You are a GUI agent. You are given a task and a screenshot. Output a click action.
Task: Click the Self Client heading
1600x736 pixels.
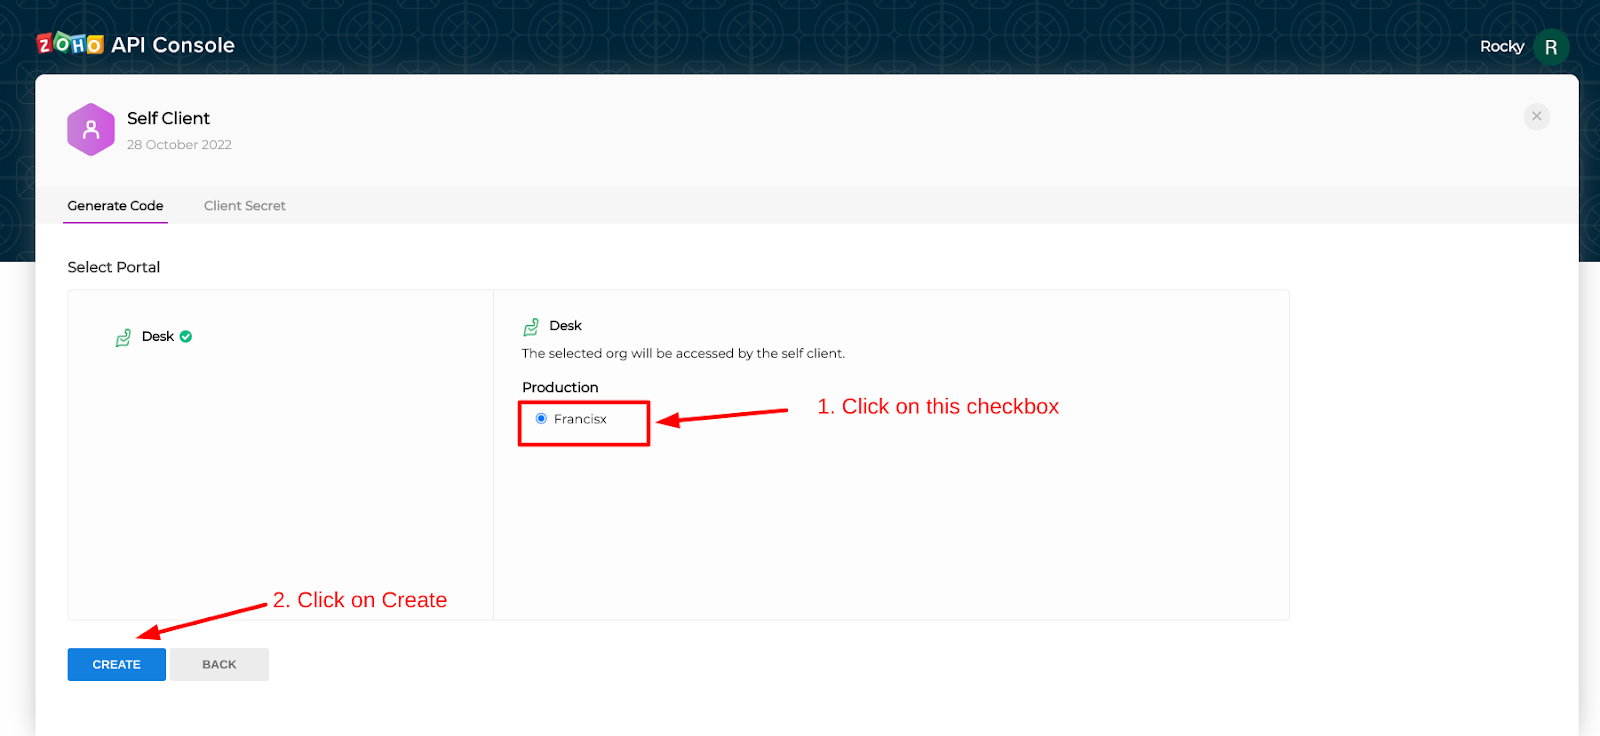(168, 118)
